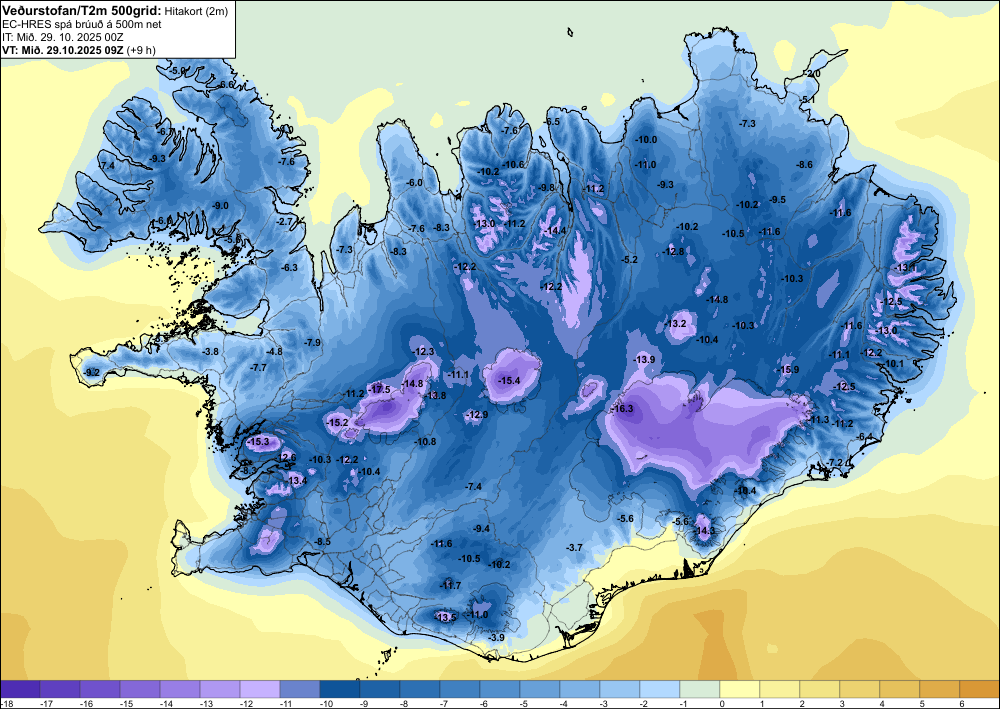Select the -12.8 temperature value
Screen dimensions: 1000x709
(672, 251)
